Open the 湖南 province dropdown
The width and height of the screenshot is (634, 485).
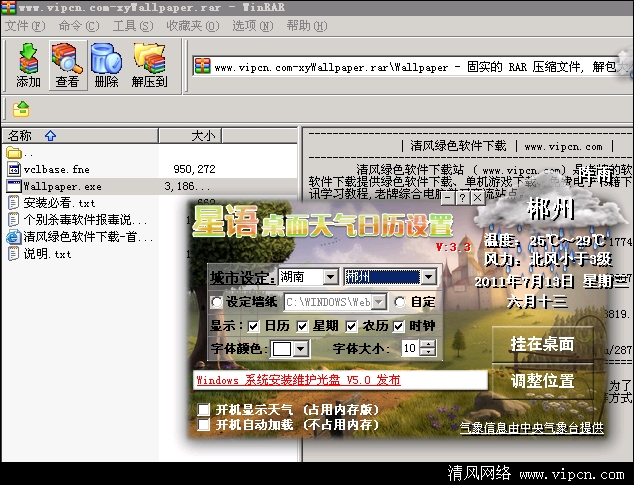coord(330,277)
